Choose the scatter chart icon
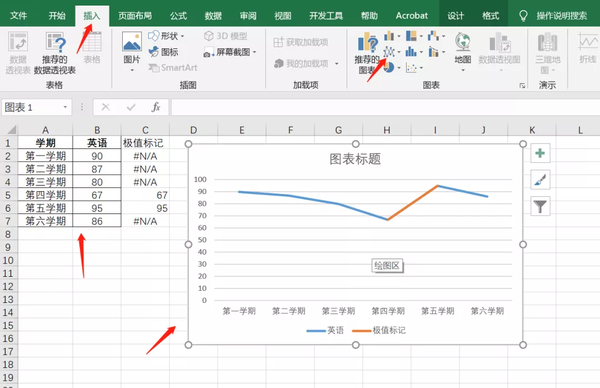Viewport: 600px width, 388px height. (x=411, y=68)
